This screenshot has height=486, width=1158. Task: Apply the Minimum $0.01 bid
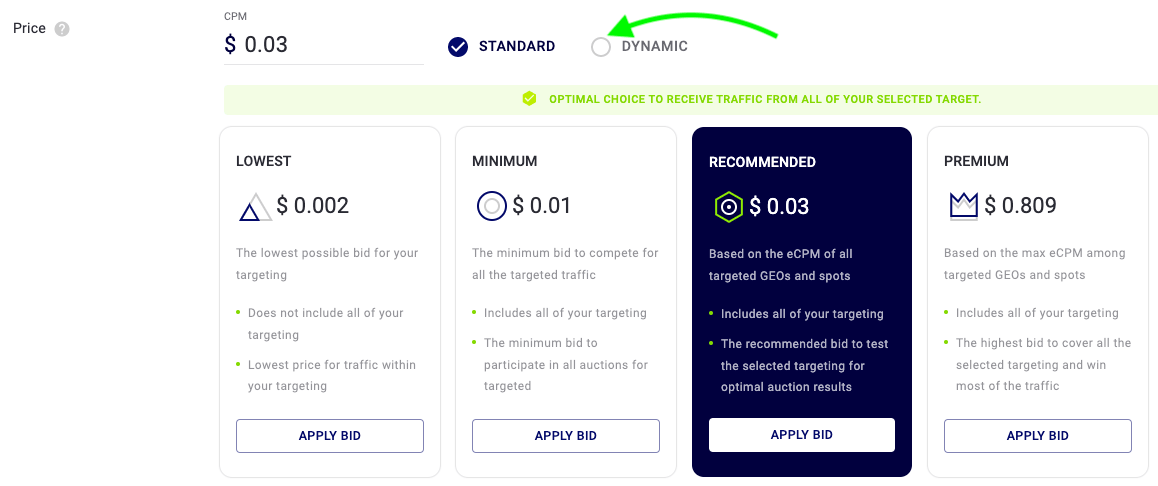566,436
